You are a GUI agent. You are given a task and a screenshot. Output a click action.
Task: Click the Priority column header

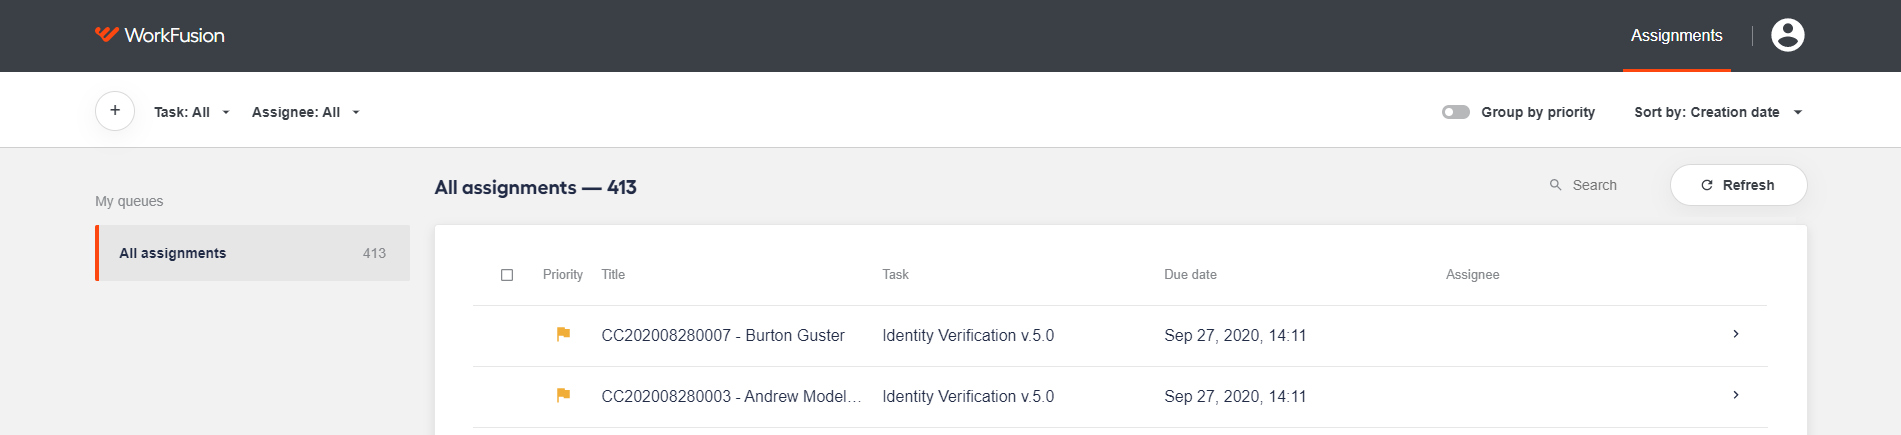pyautogui.click(x=562, y=275)
